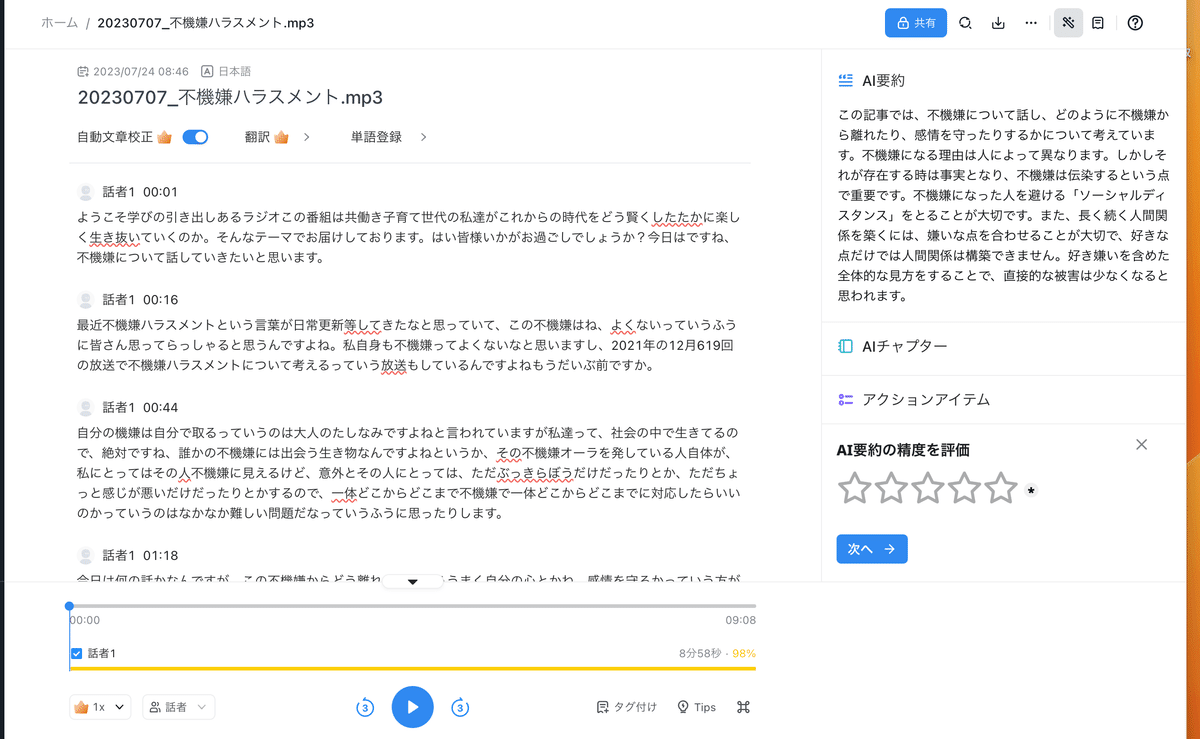Click 話者1 avatar at 00:44

tap(86, 408)
